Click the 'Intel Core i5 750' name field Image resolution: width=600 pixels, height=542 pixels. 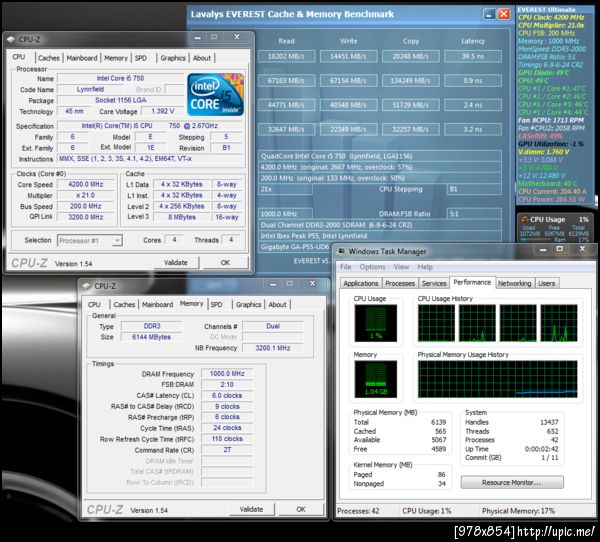[x=121, y=78]
